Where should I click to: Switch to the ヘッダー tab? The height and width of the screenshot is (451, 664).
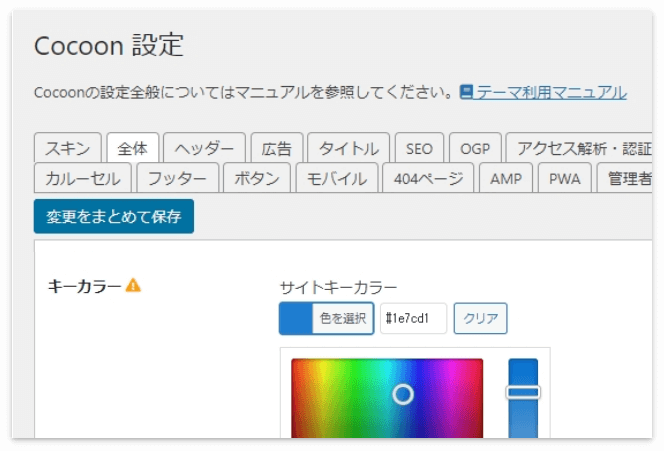coord(204,148)
